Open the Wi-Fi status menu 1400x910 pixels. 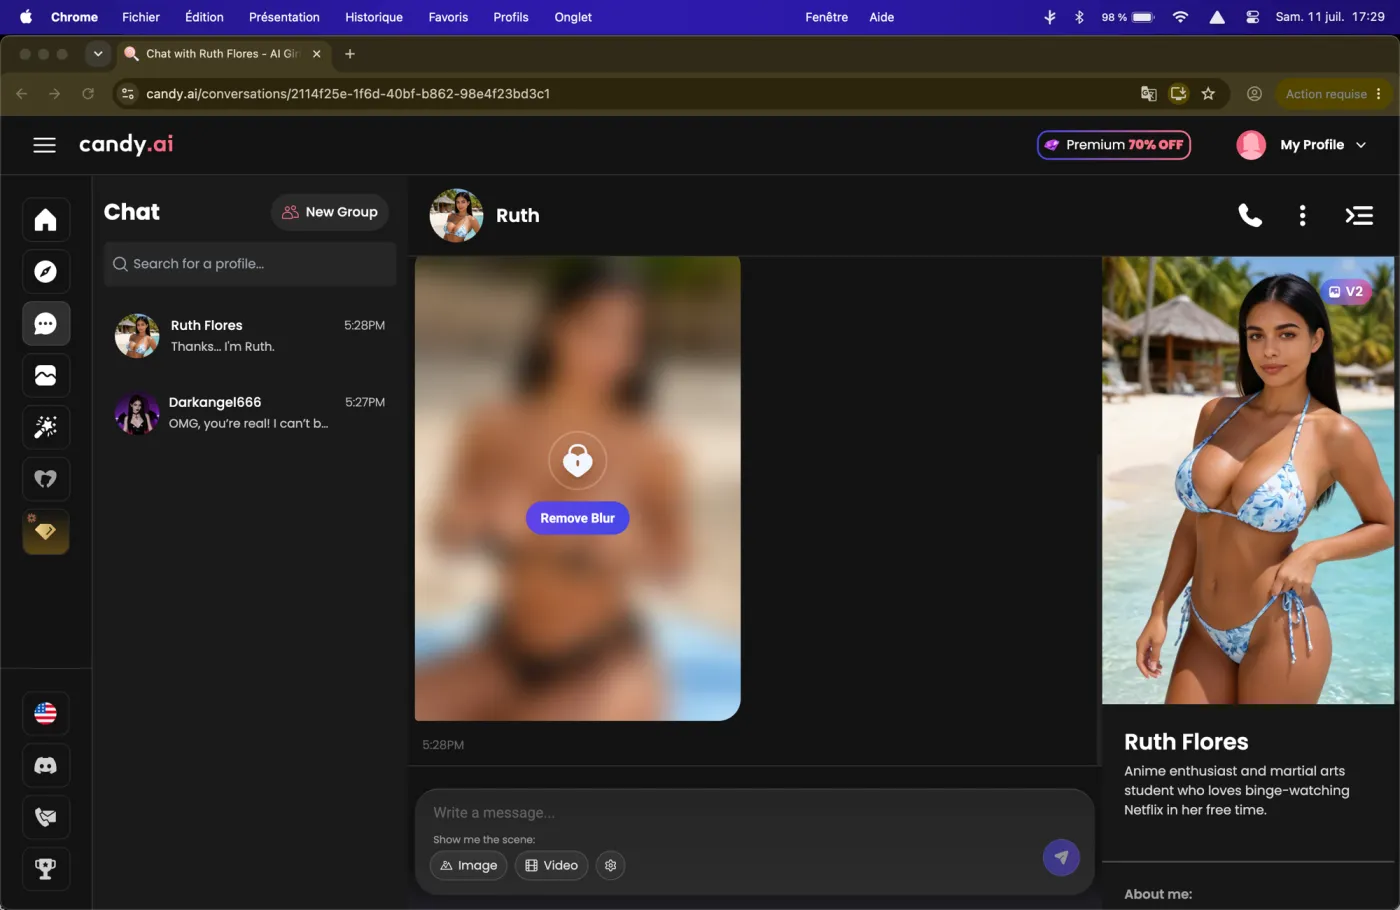1180,17
